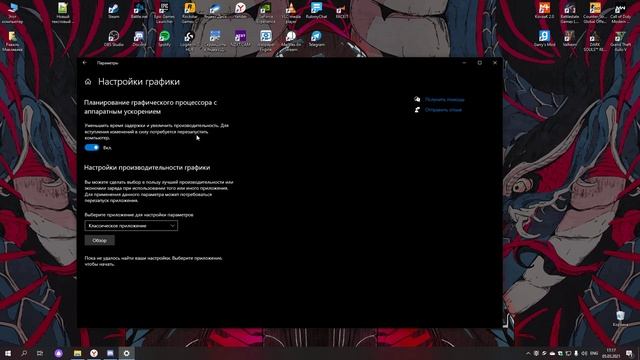Select the DARK SOULS desktop shortcut

point(595,41)
